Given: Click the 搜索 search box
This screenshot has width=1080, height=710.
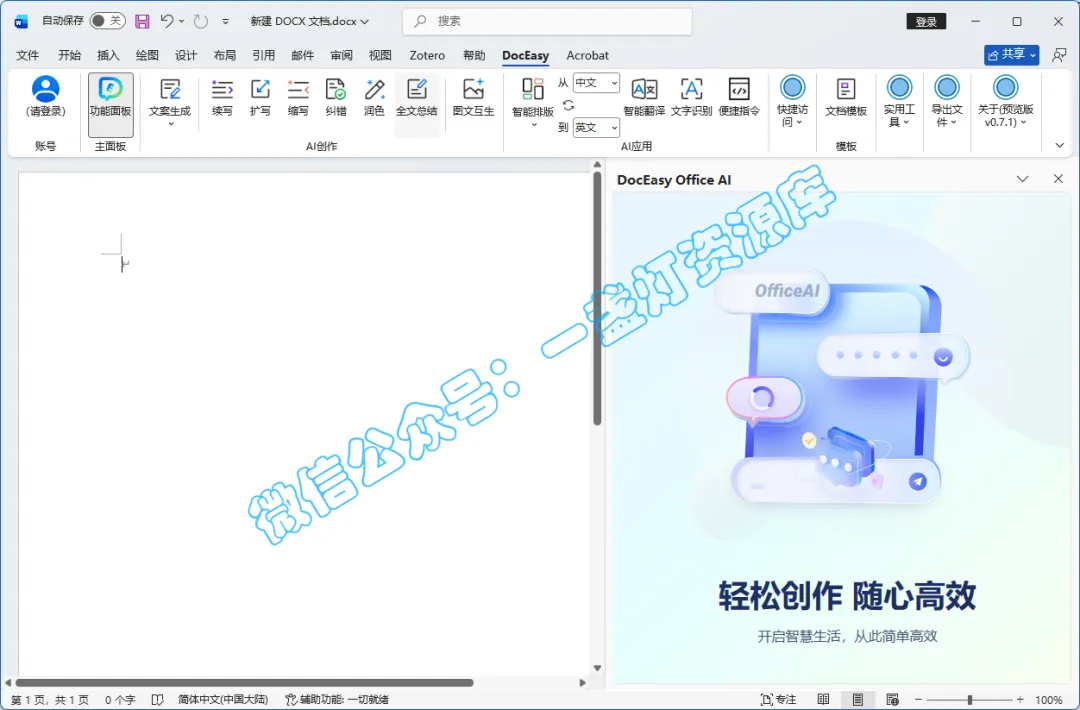Looking at the screenshot, I should click(547, 21).
